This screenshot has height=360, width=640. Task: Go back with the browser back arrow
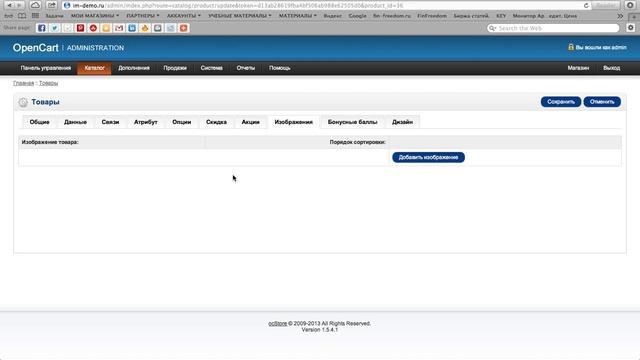(x=9, y=5)
